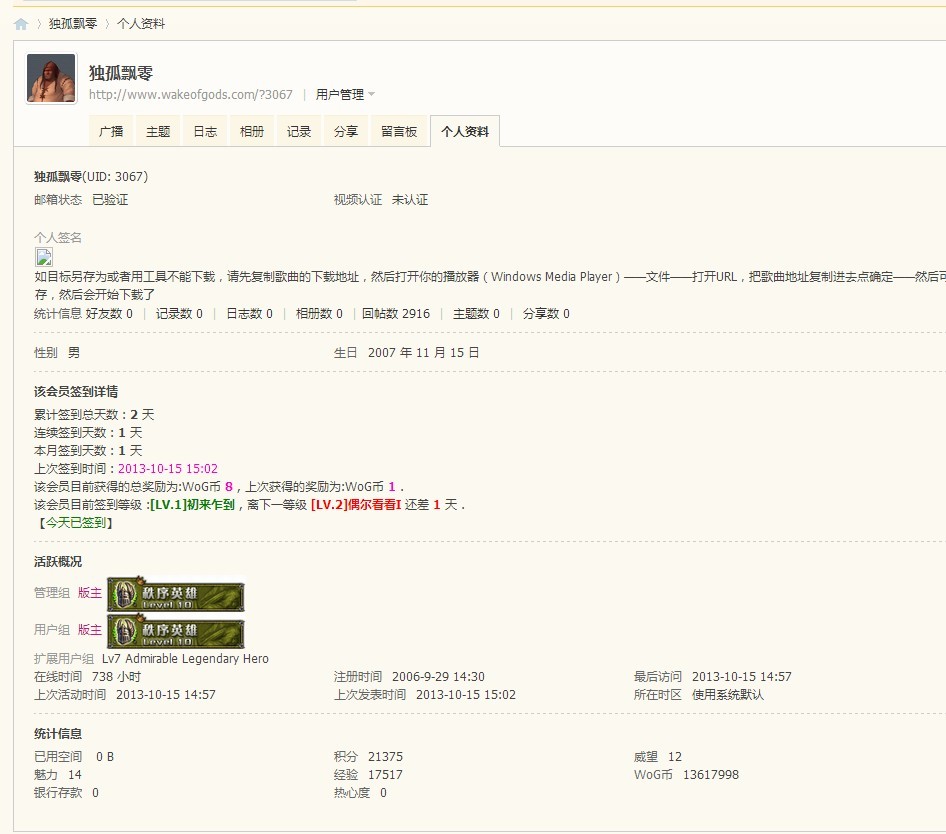The image size is (946, 834).
Task: Click the [LV.1]初来乍到 level text
Action: pyautogui.click(x=192, y=505)
